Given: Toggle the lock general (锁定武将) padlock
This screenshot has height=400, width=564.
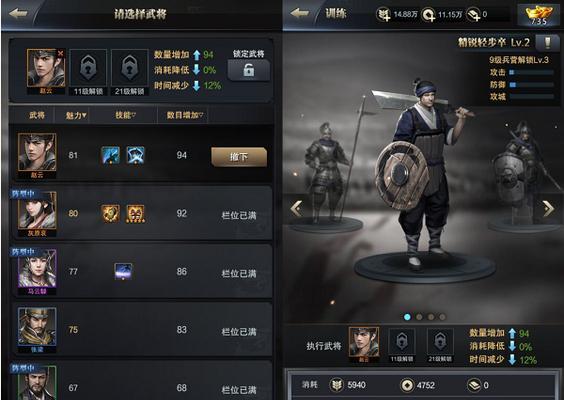Looking at the screenshot, I should [x=249, y=70].
